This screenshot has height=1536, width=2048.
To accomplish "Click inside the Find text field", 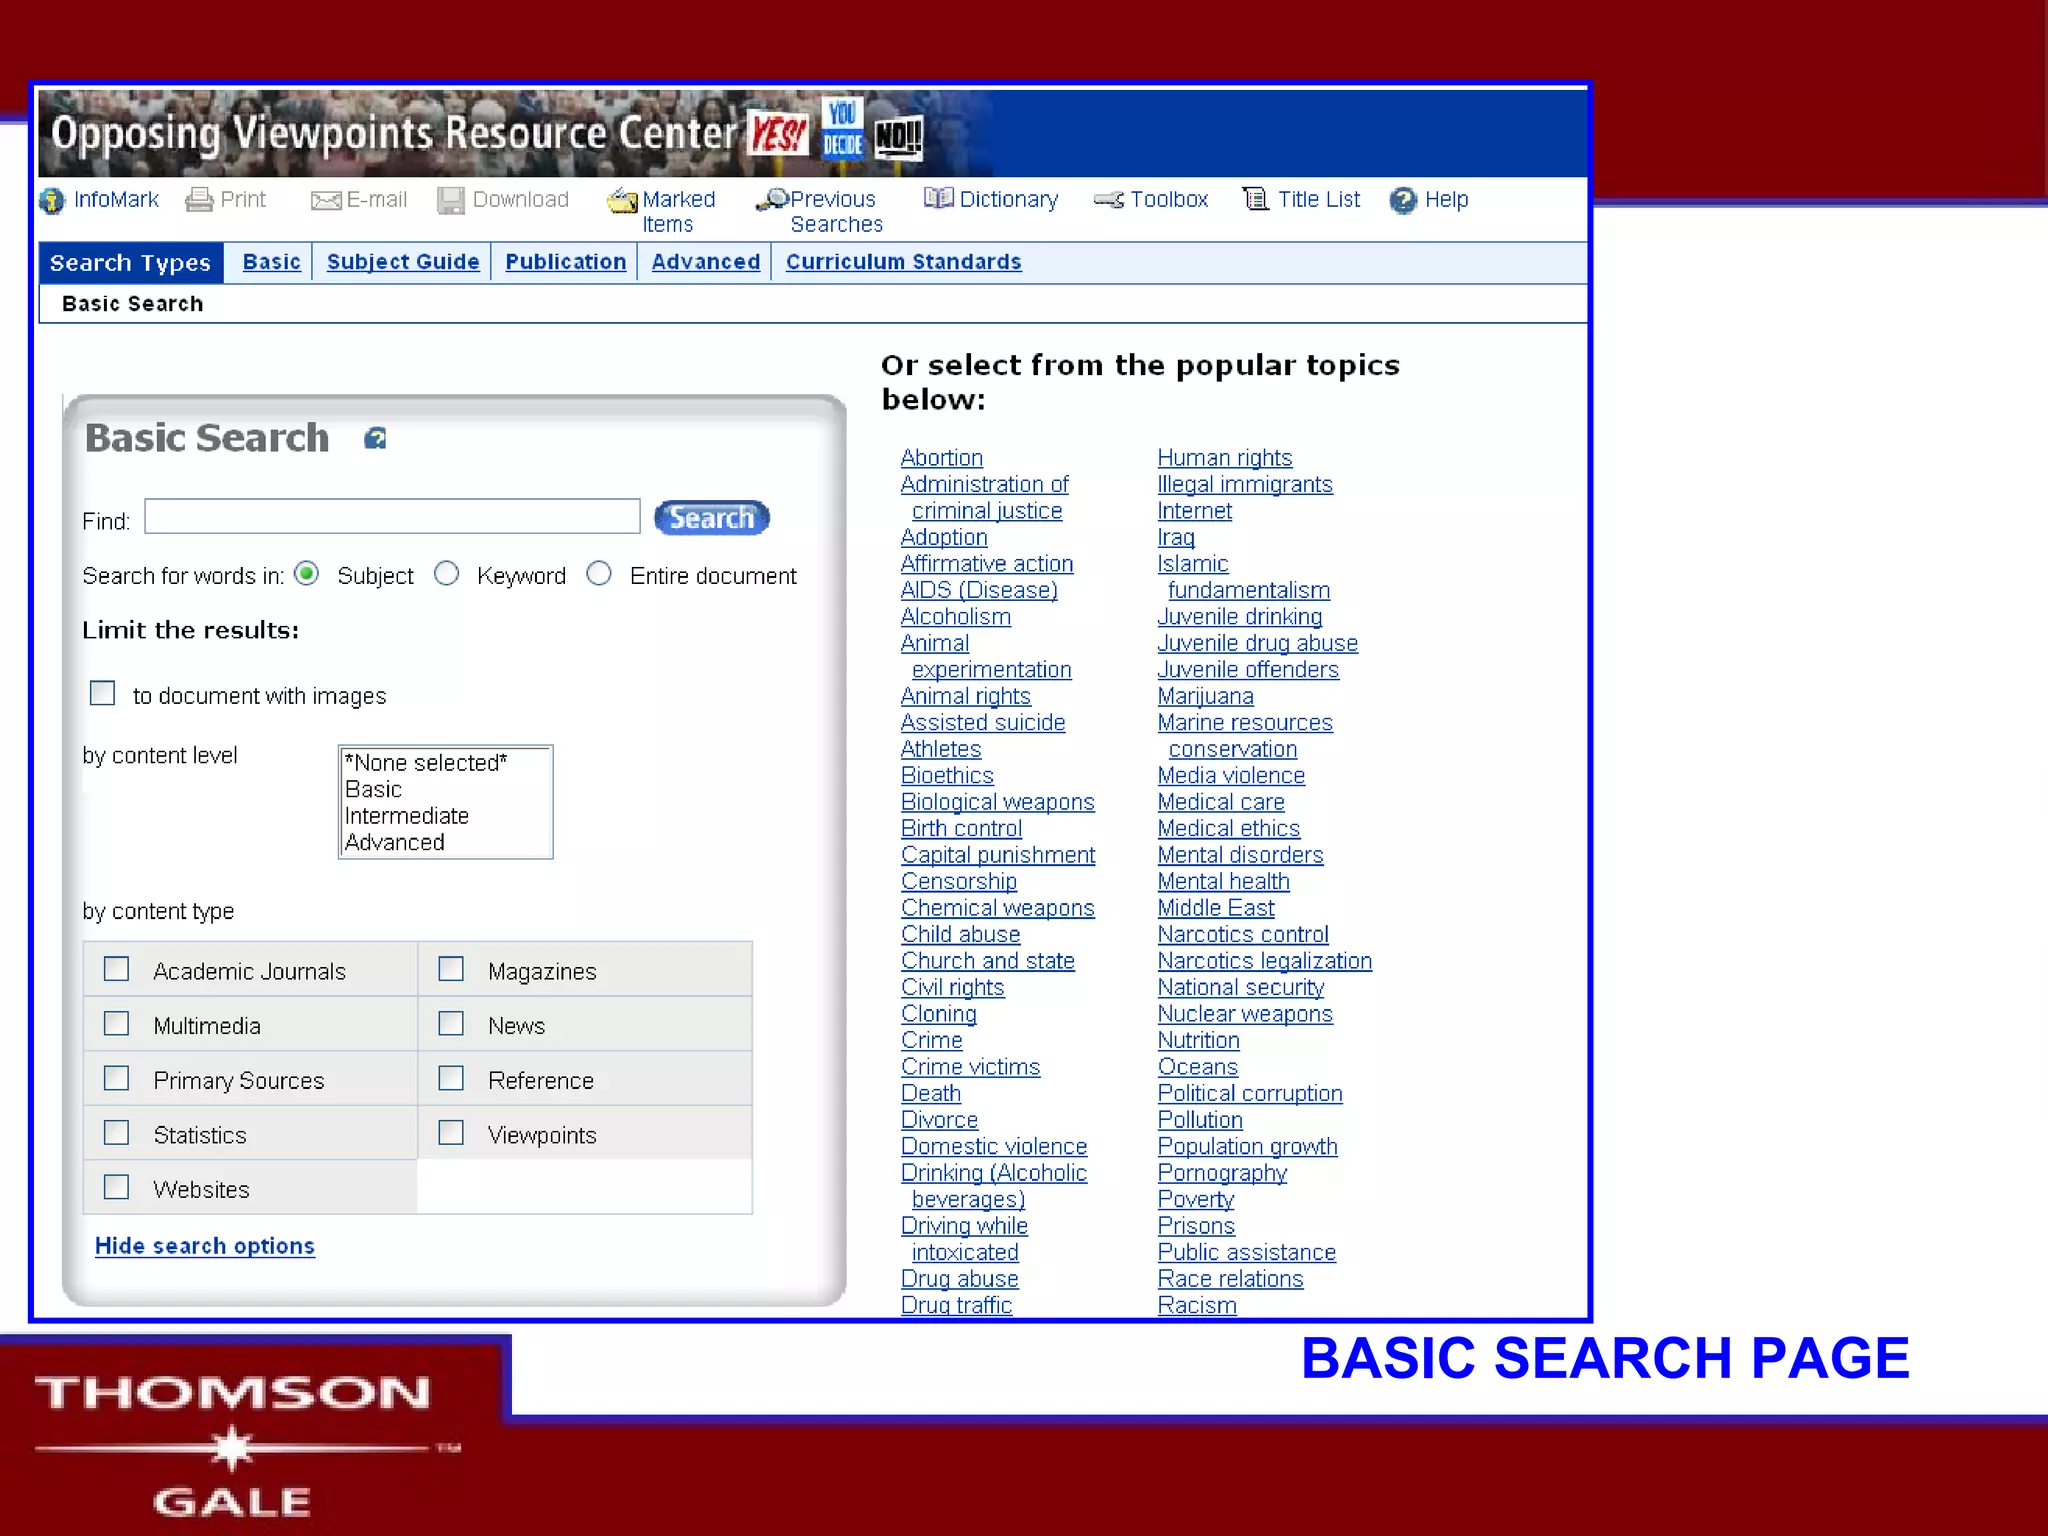I will (x=392, y=517).
